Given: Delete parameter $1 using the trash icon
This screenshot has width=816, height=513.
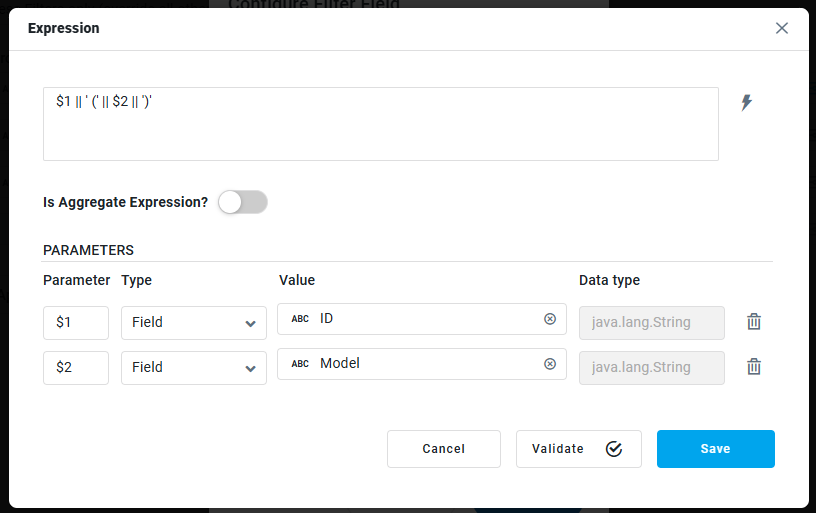Looking at the screenshot, I should (754, 322).
